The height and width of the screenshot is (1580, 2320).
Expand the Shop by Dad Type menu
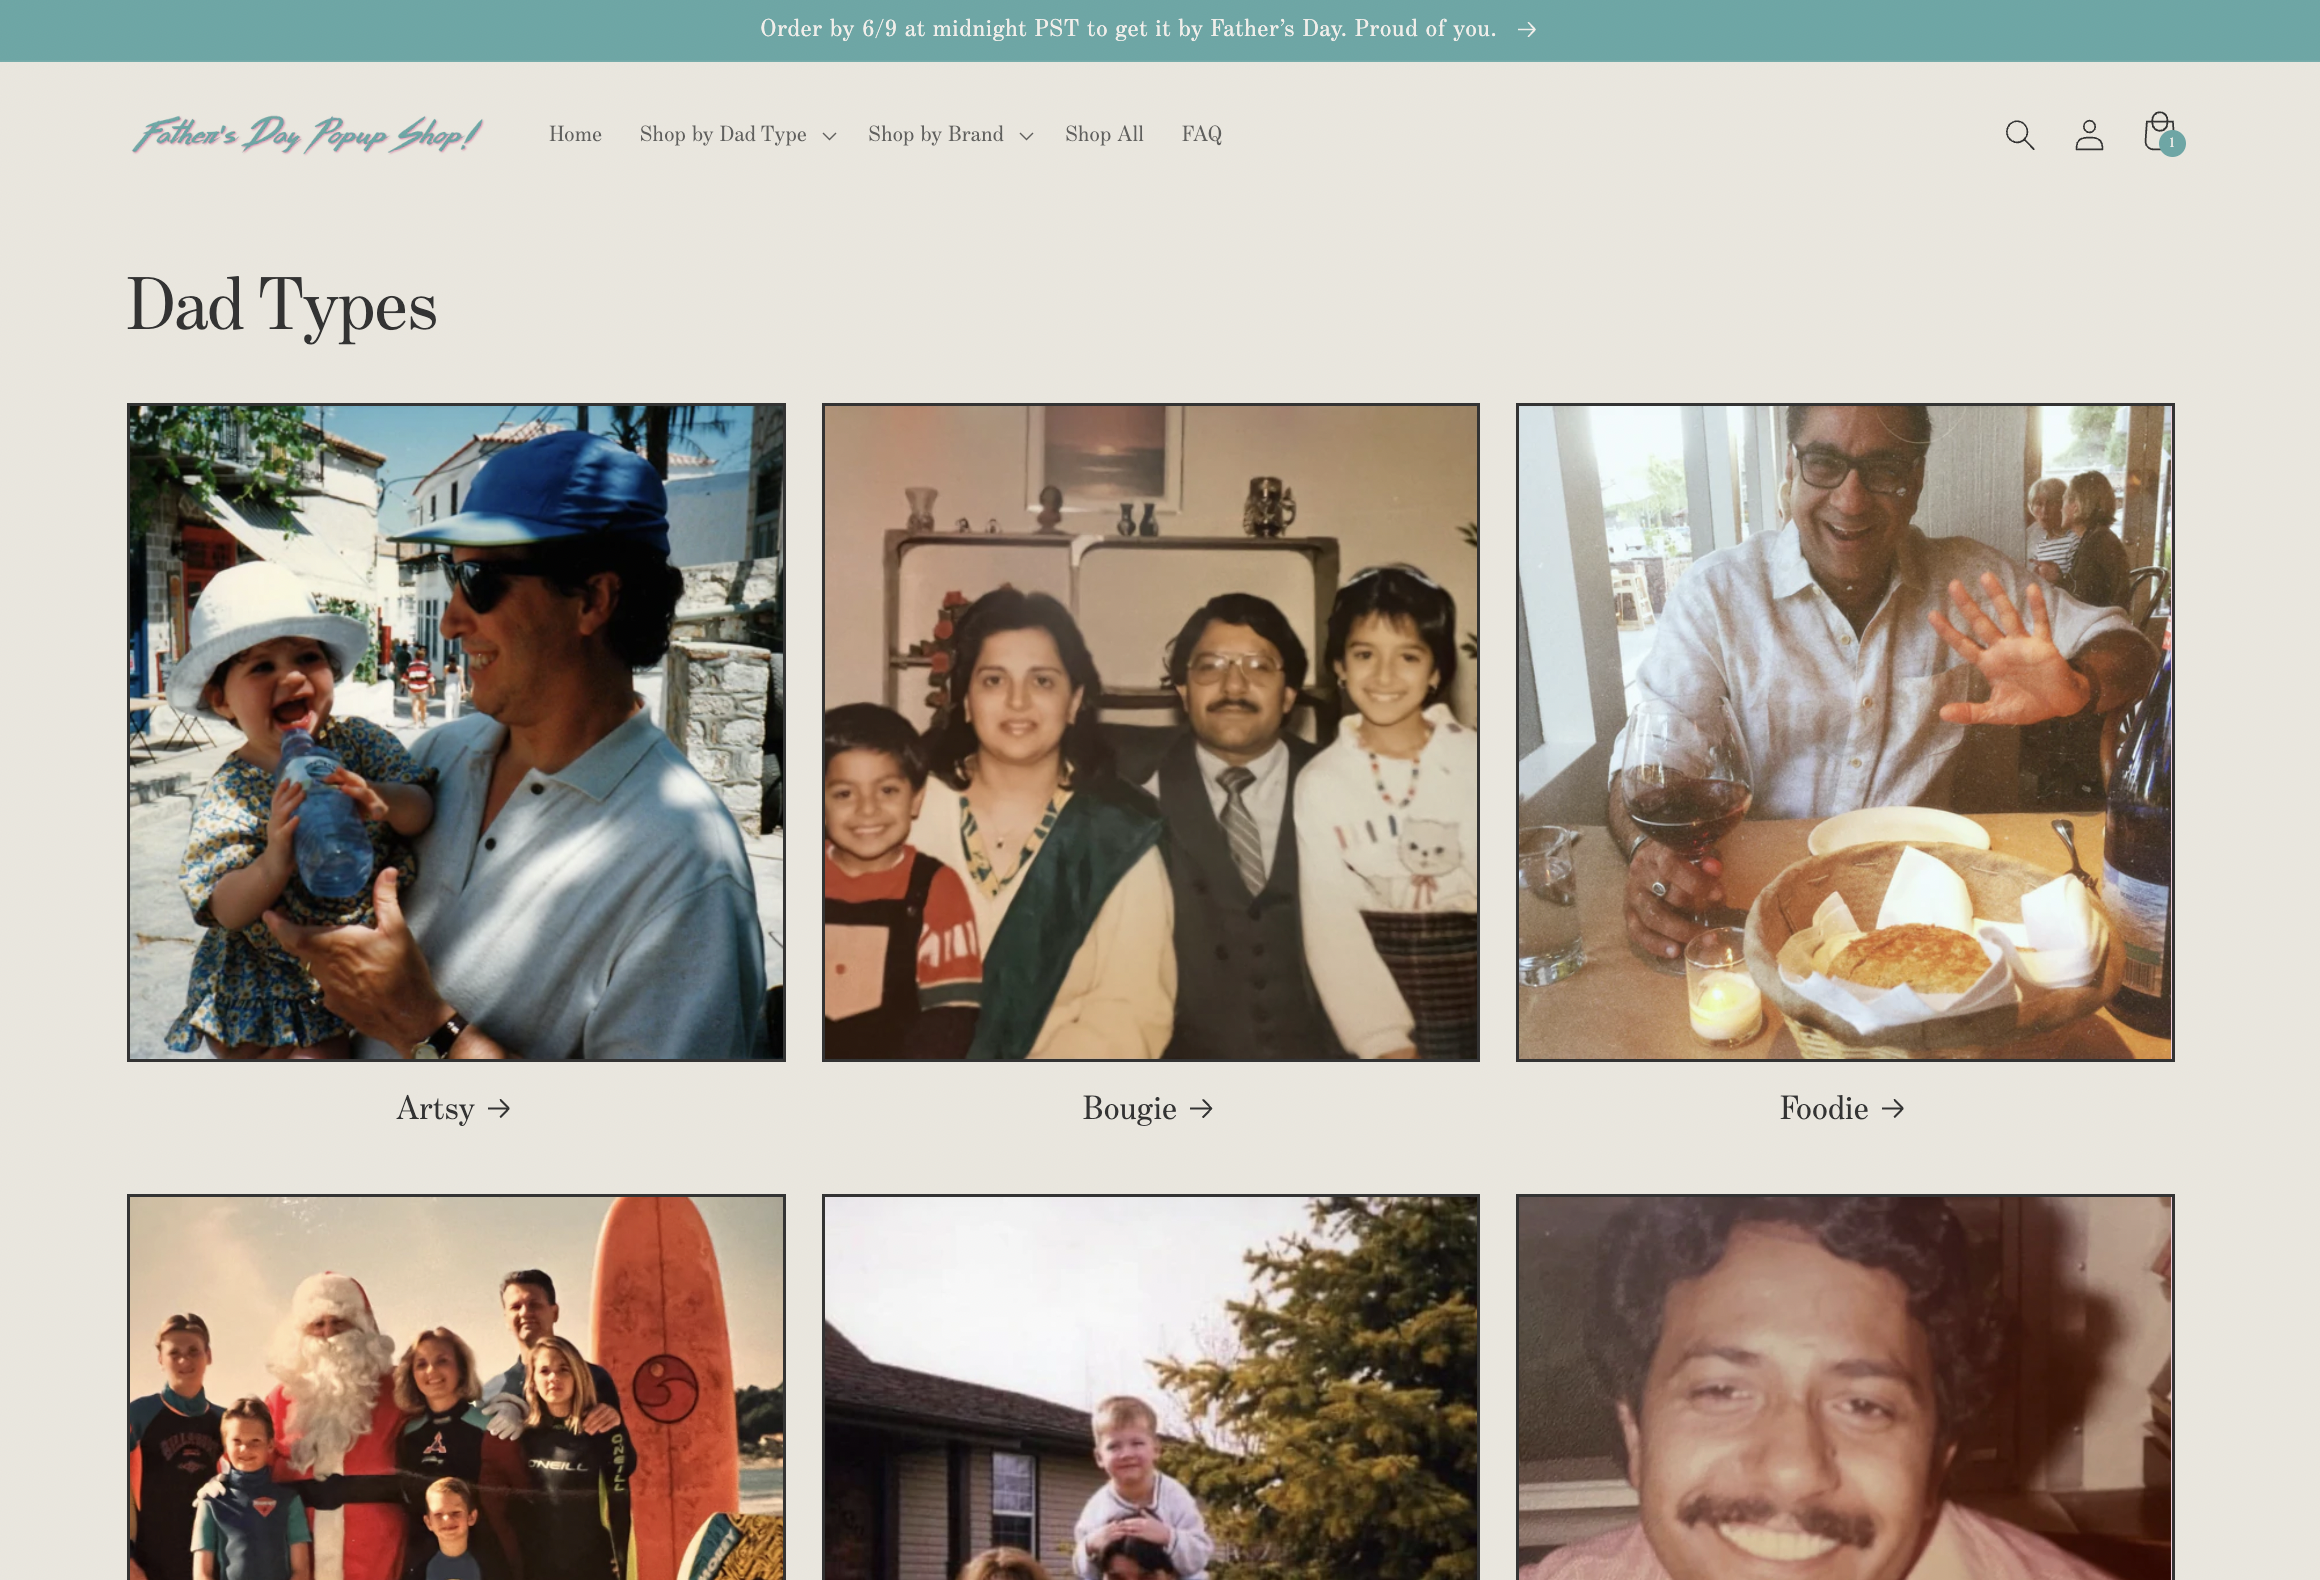723,134
